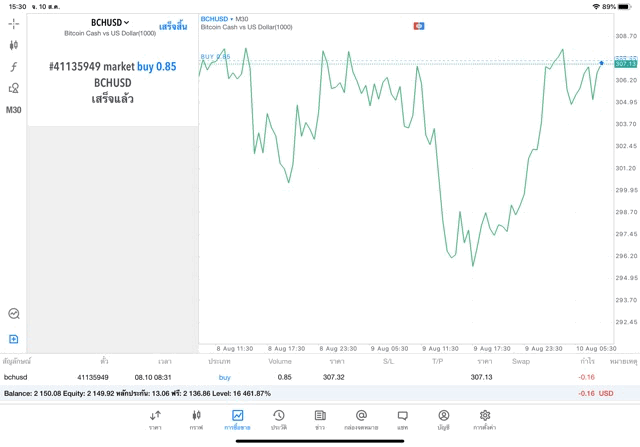
Task: Open BCHUSD • M30 chart title dropdown
Action: click(x=224, y=19)
